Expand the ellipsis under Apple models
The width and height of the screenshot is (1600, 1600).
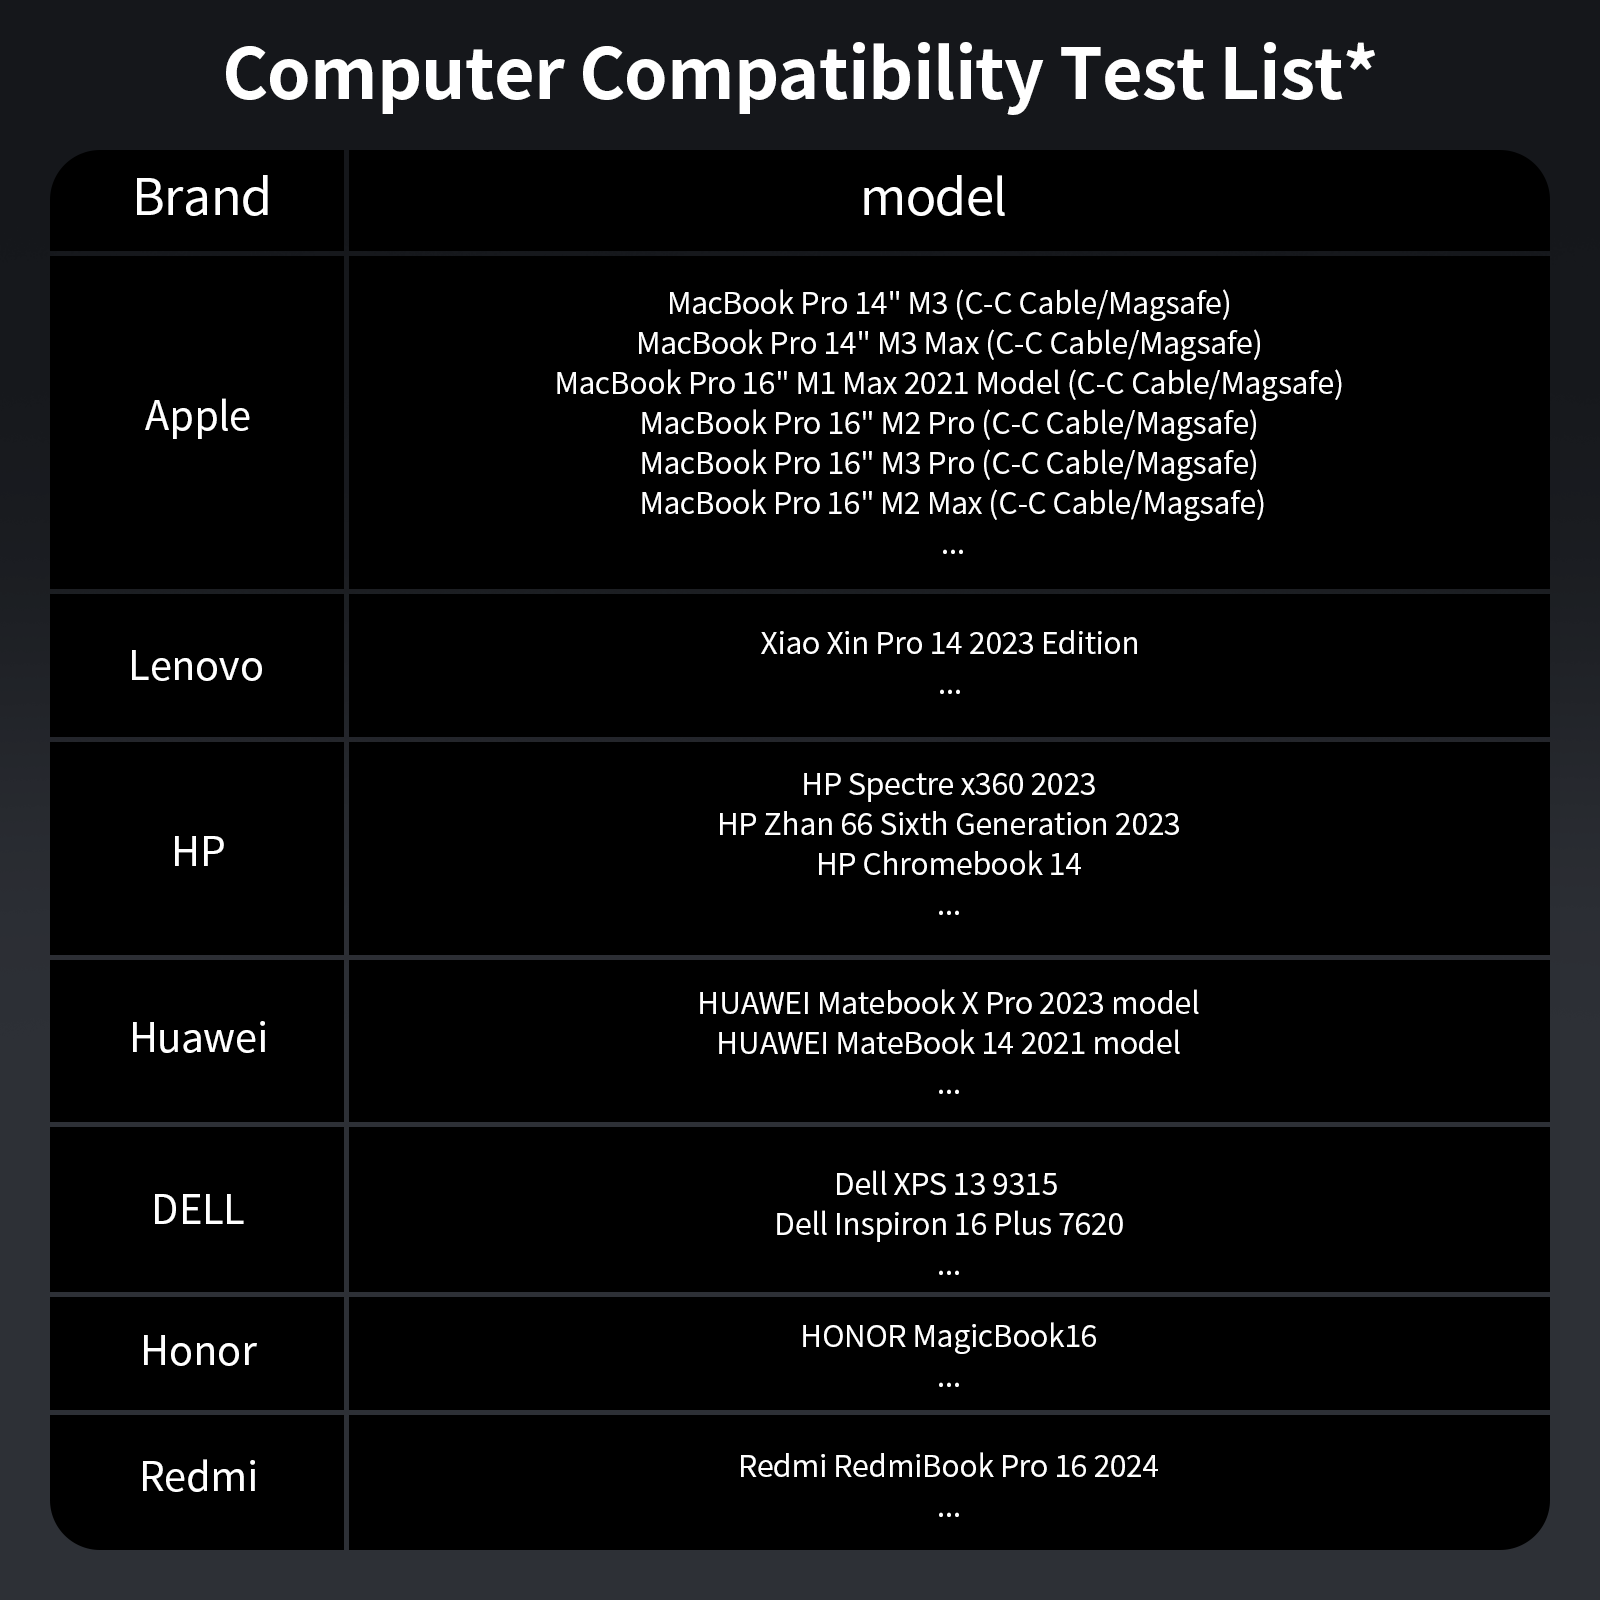952,549
